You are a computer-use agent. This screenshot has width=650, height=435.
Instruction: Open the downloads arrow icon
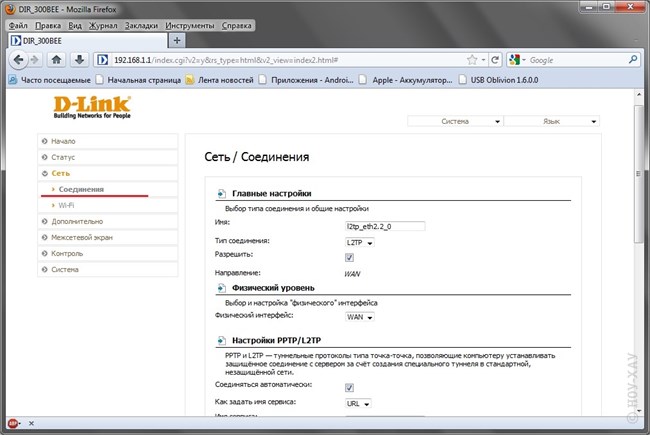79,60
